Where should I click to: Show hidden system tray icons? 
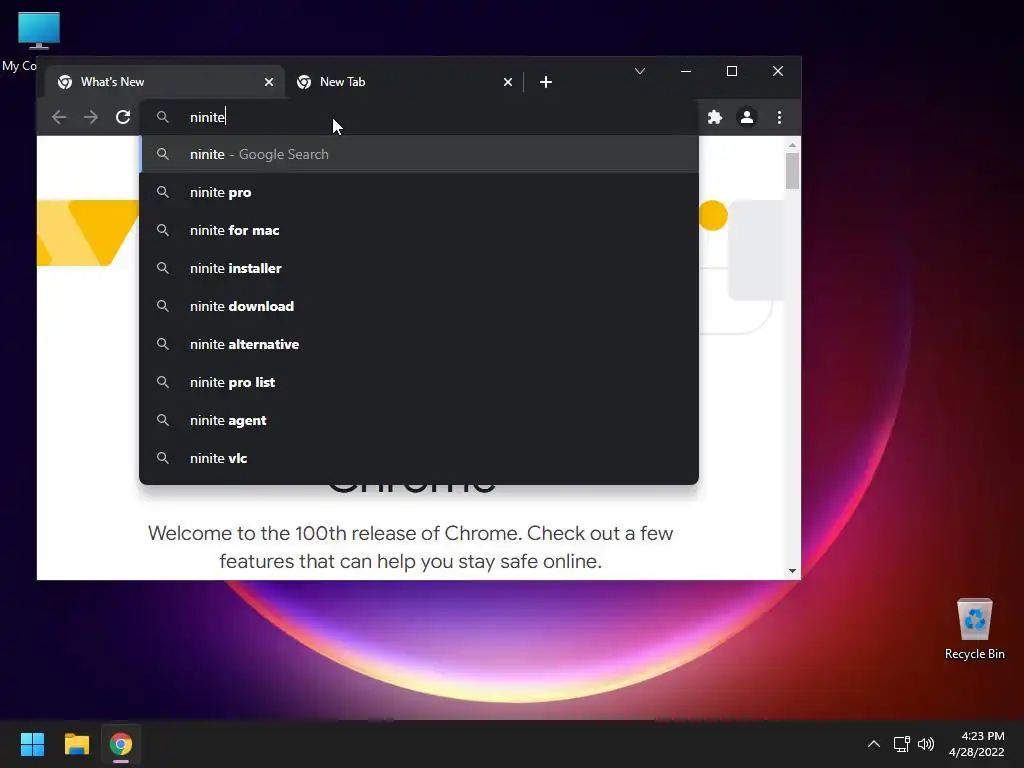(x=873, y=744)
